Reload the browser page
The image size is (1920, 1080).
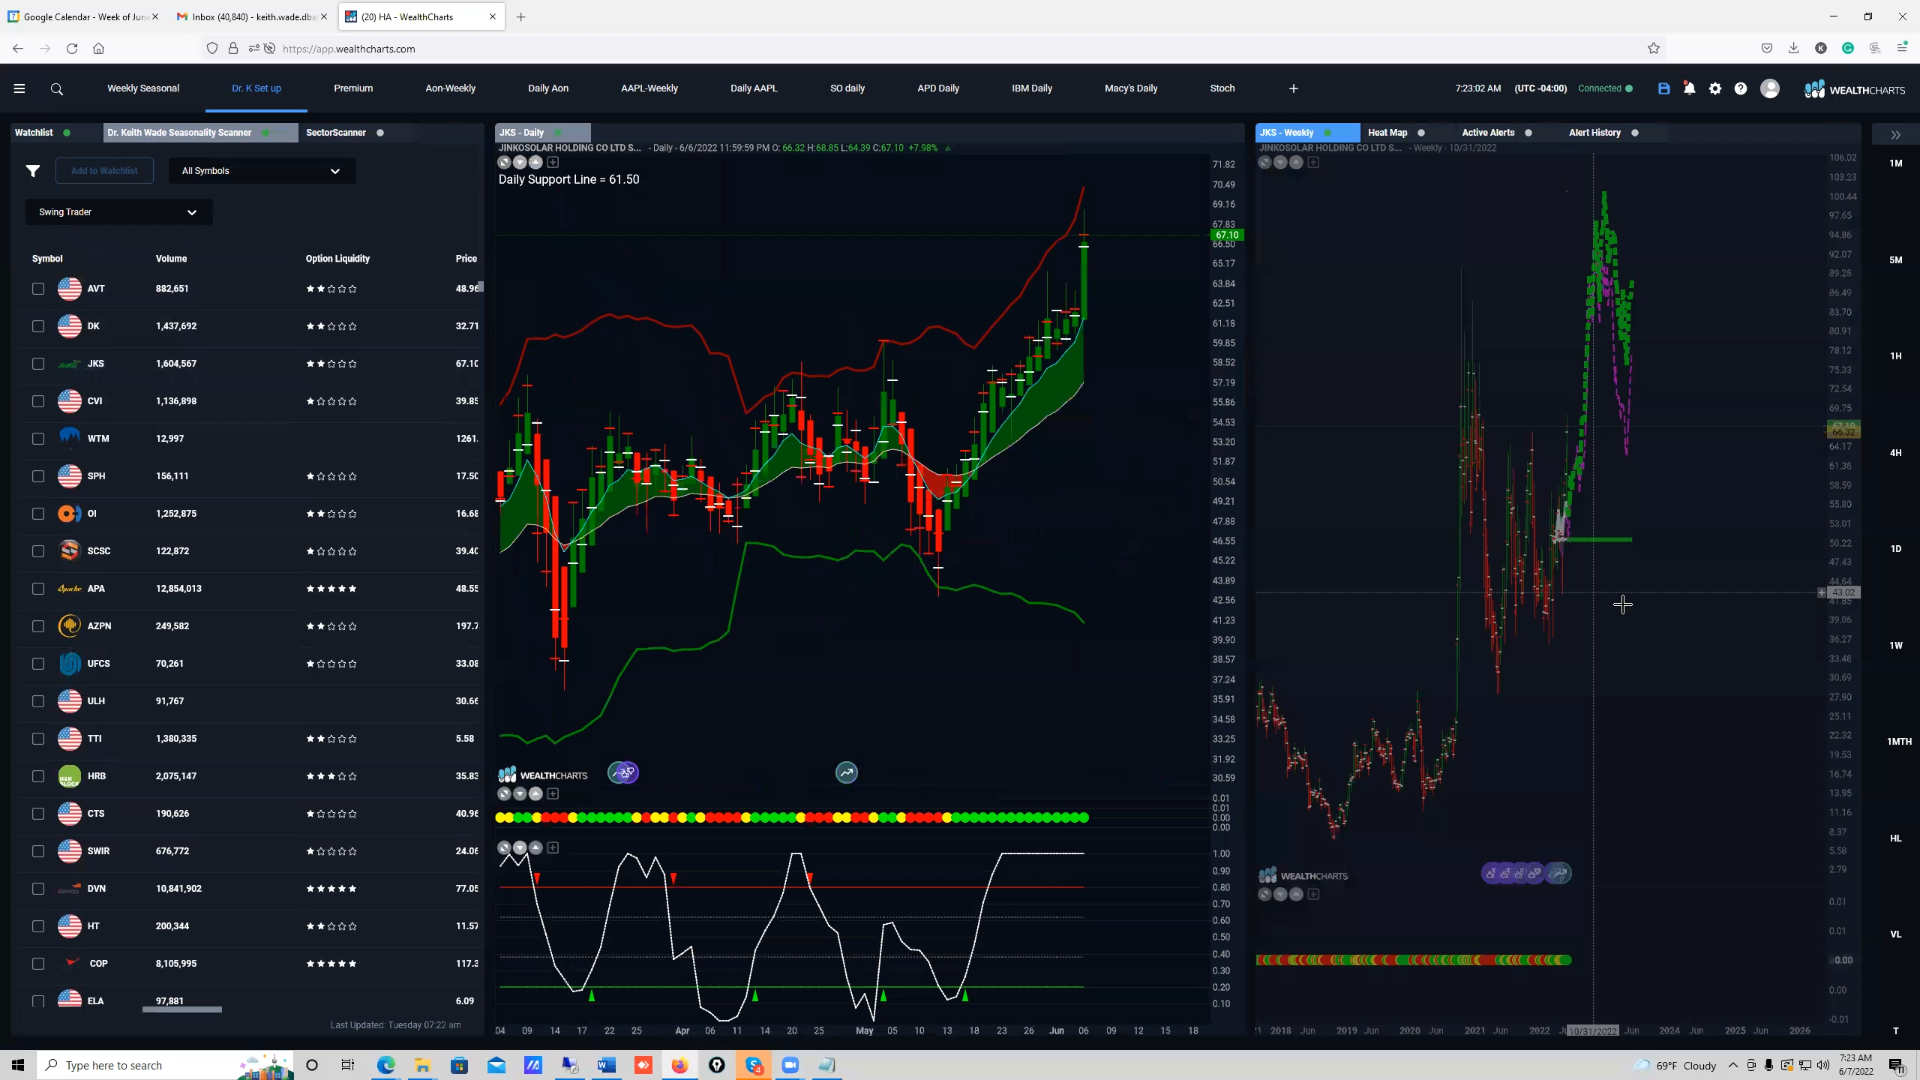coord(72,48)
